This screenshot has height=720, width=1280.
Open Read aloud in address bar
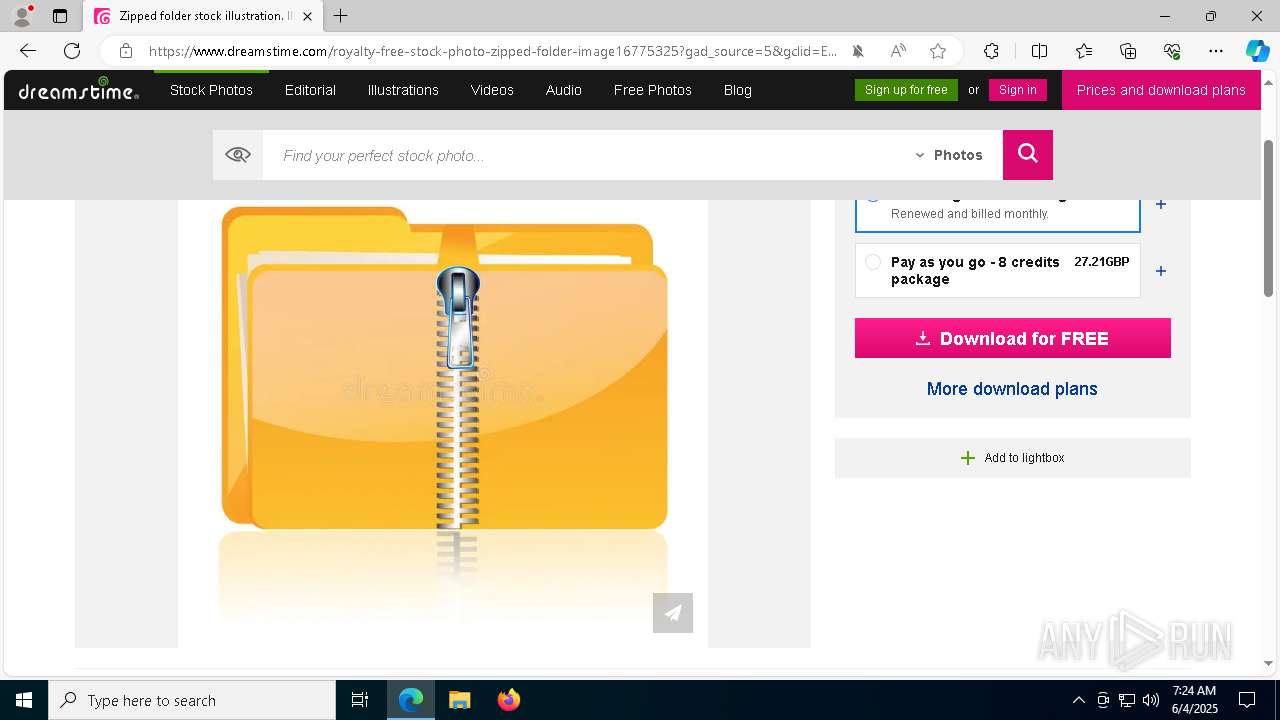point(898,51)
